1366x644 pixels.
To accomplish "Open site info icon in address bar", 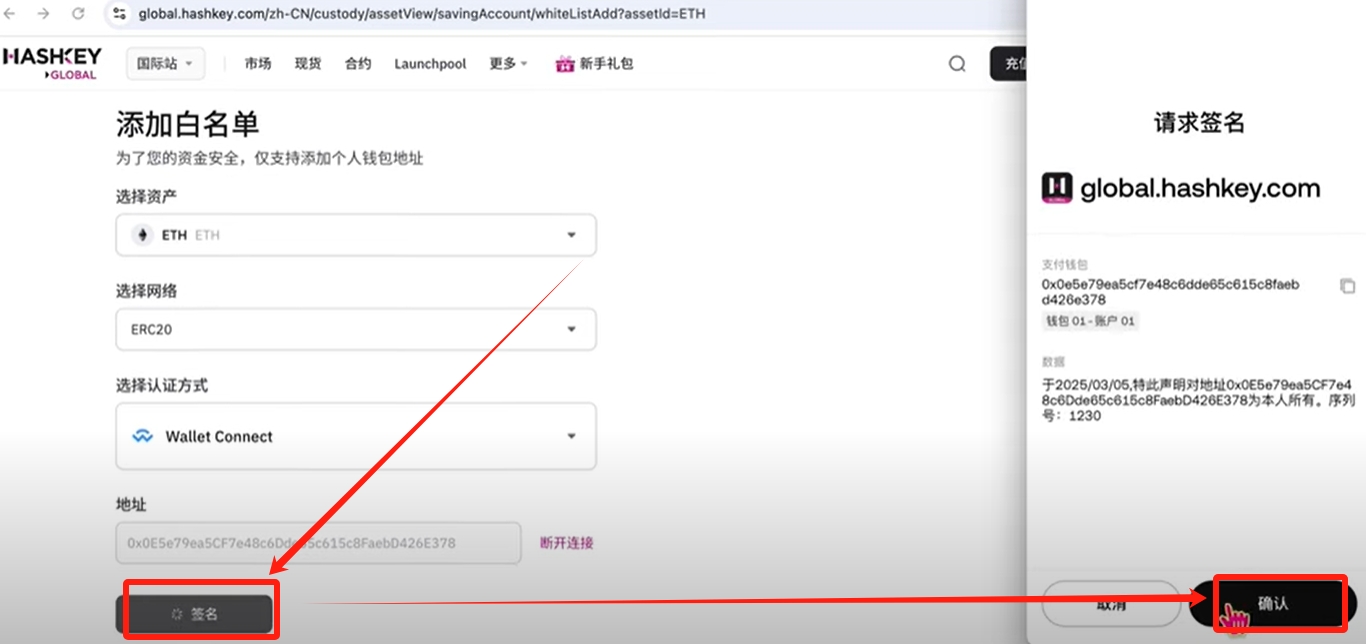I will tap(120, 14).
